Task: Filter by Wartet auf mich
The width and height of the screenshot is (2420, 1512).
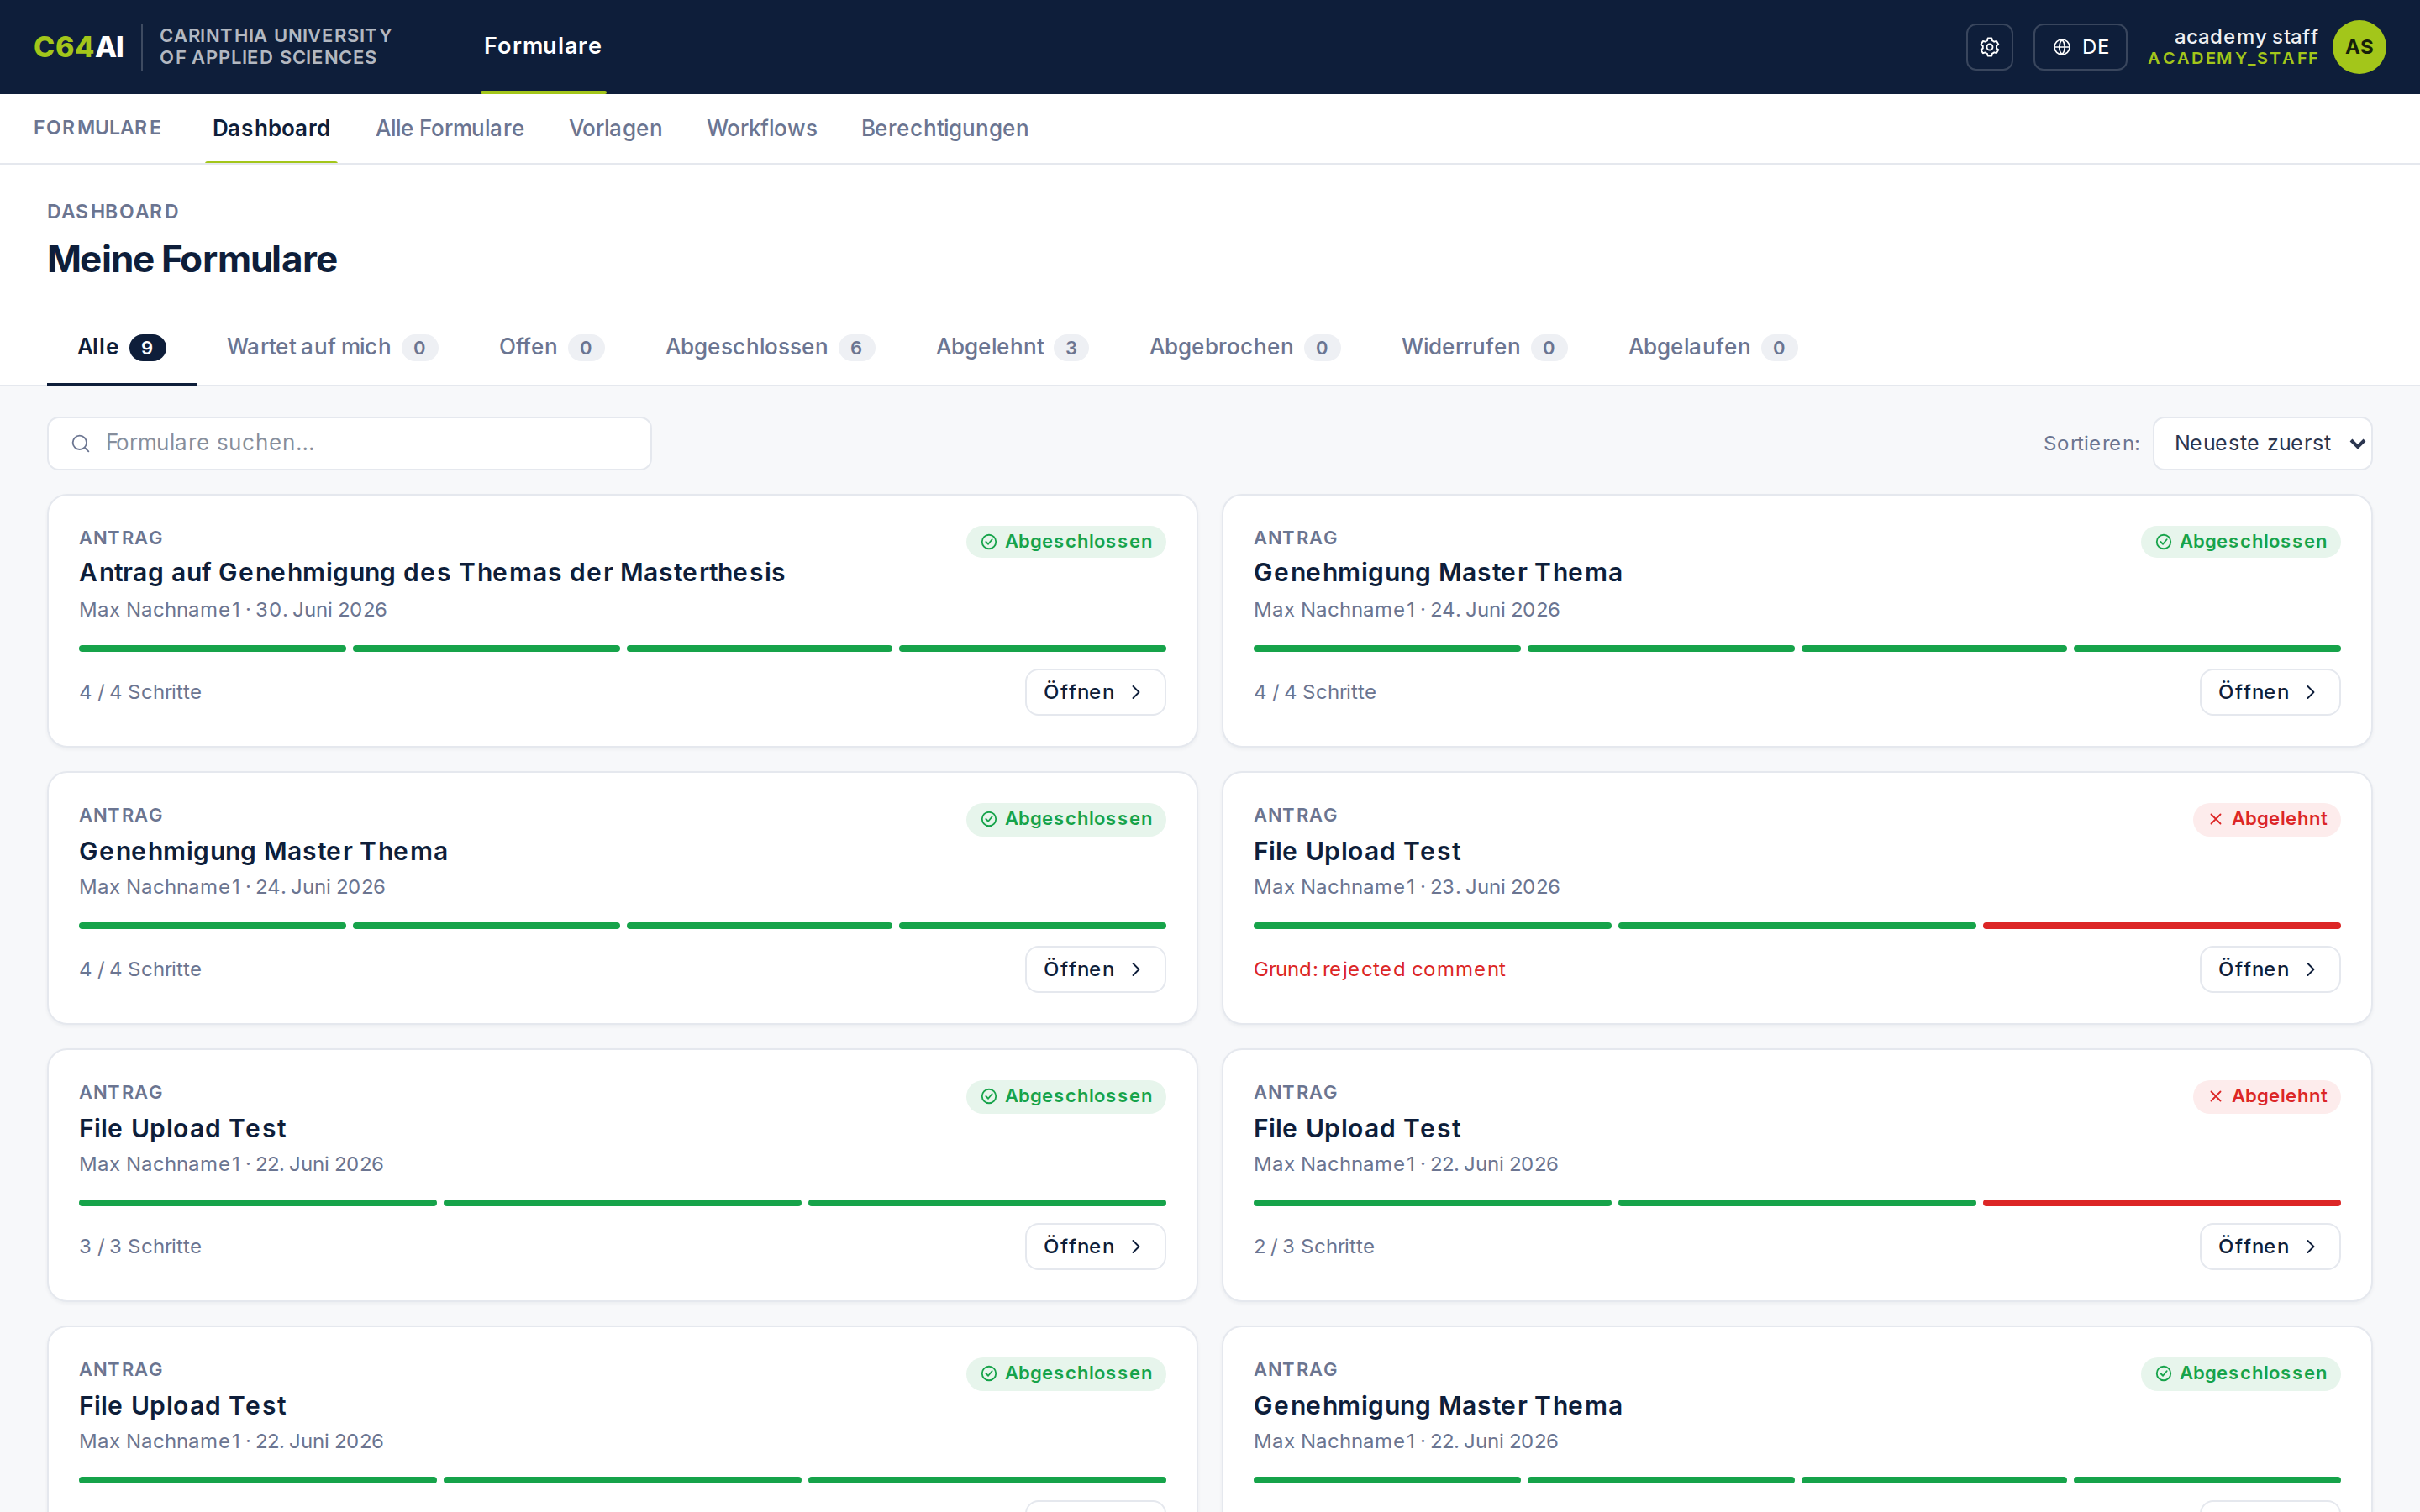Action: coord(332,347)
